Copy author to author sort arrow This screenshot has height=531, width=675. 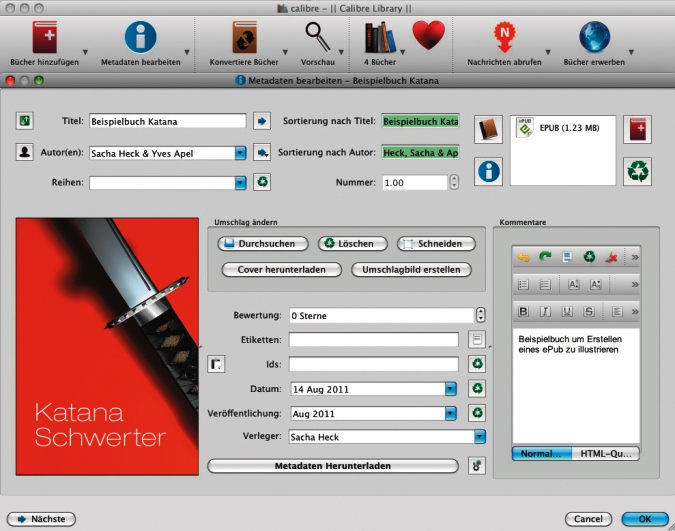(x=262, y=152)
